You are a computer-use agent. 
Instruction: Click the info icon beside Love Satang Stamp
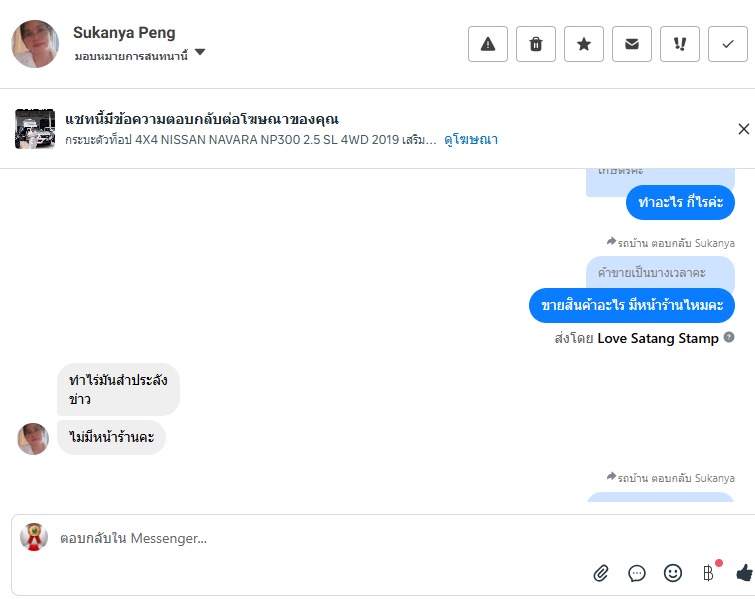click(729, 338)
